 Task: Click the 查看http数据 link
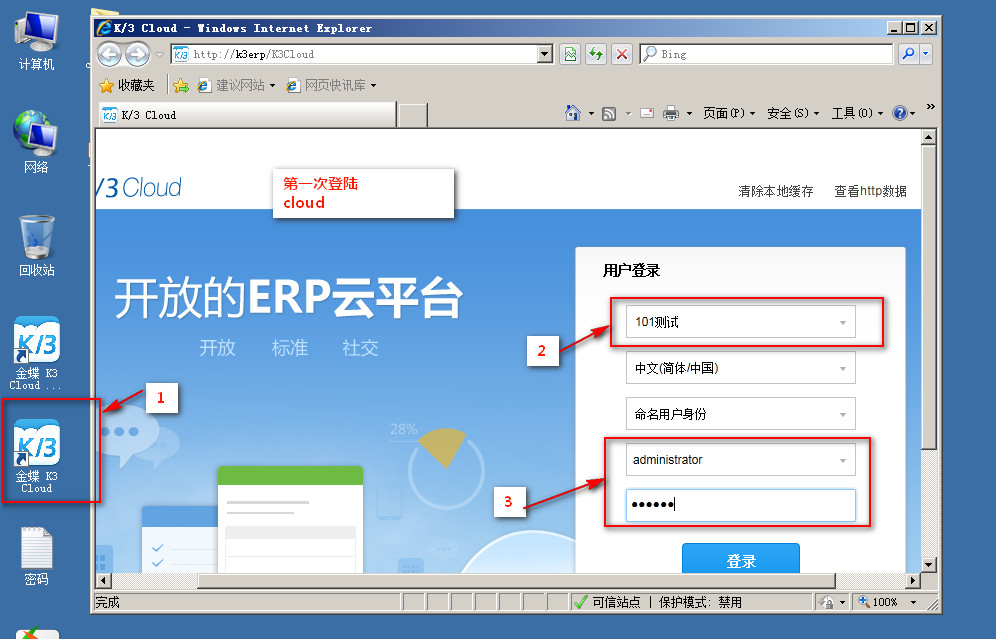tap(870, 191)
